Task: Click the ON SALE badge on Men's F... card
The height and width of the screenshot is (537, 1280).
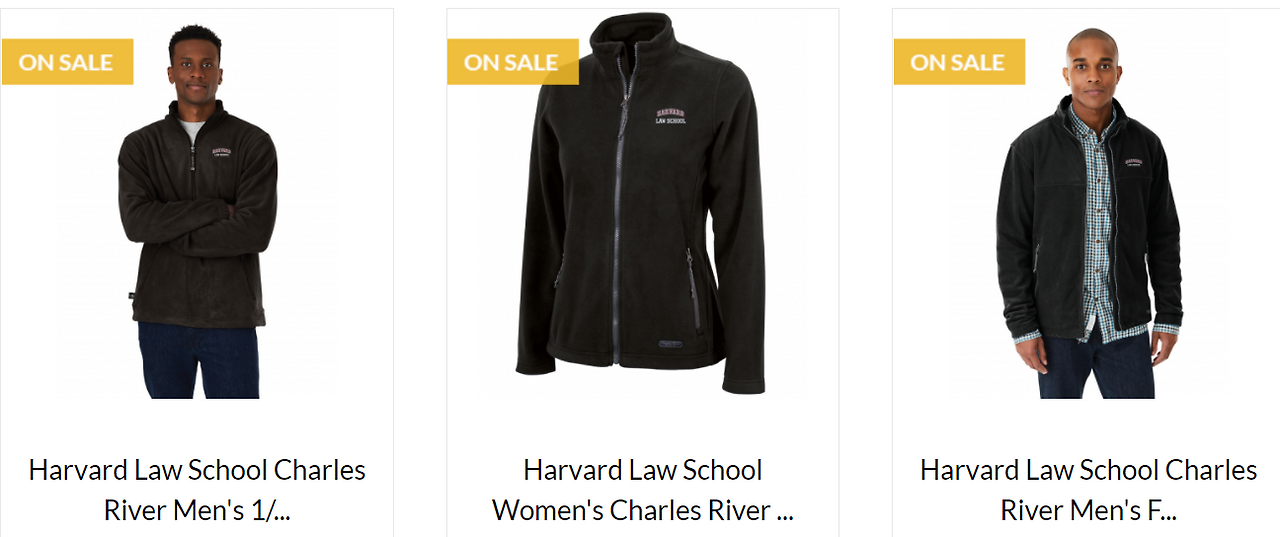Action: click(959, 62)
